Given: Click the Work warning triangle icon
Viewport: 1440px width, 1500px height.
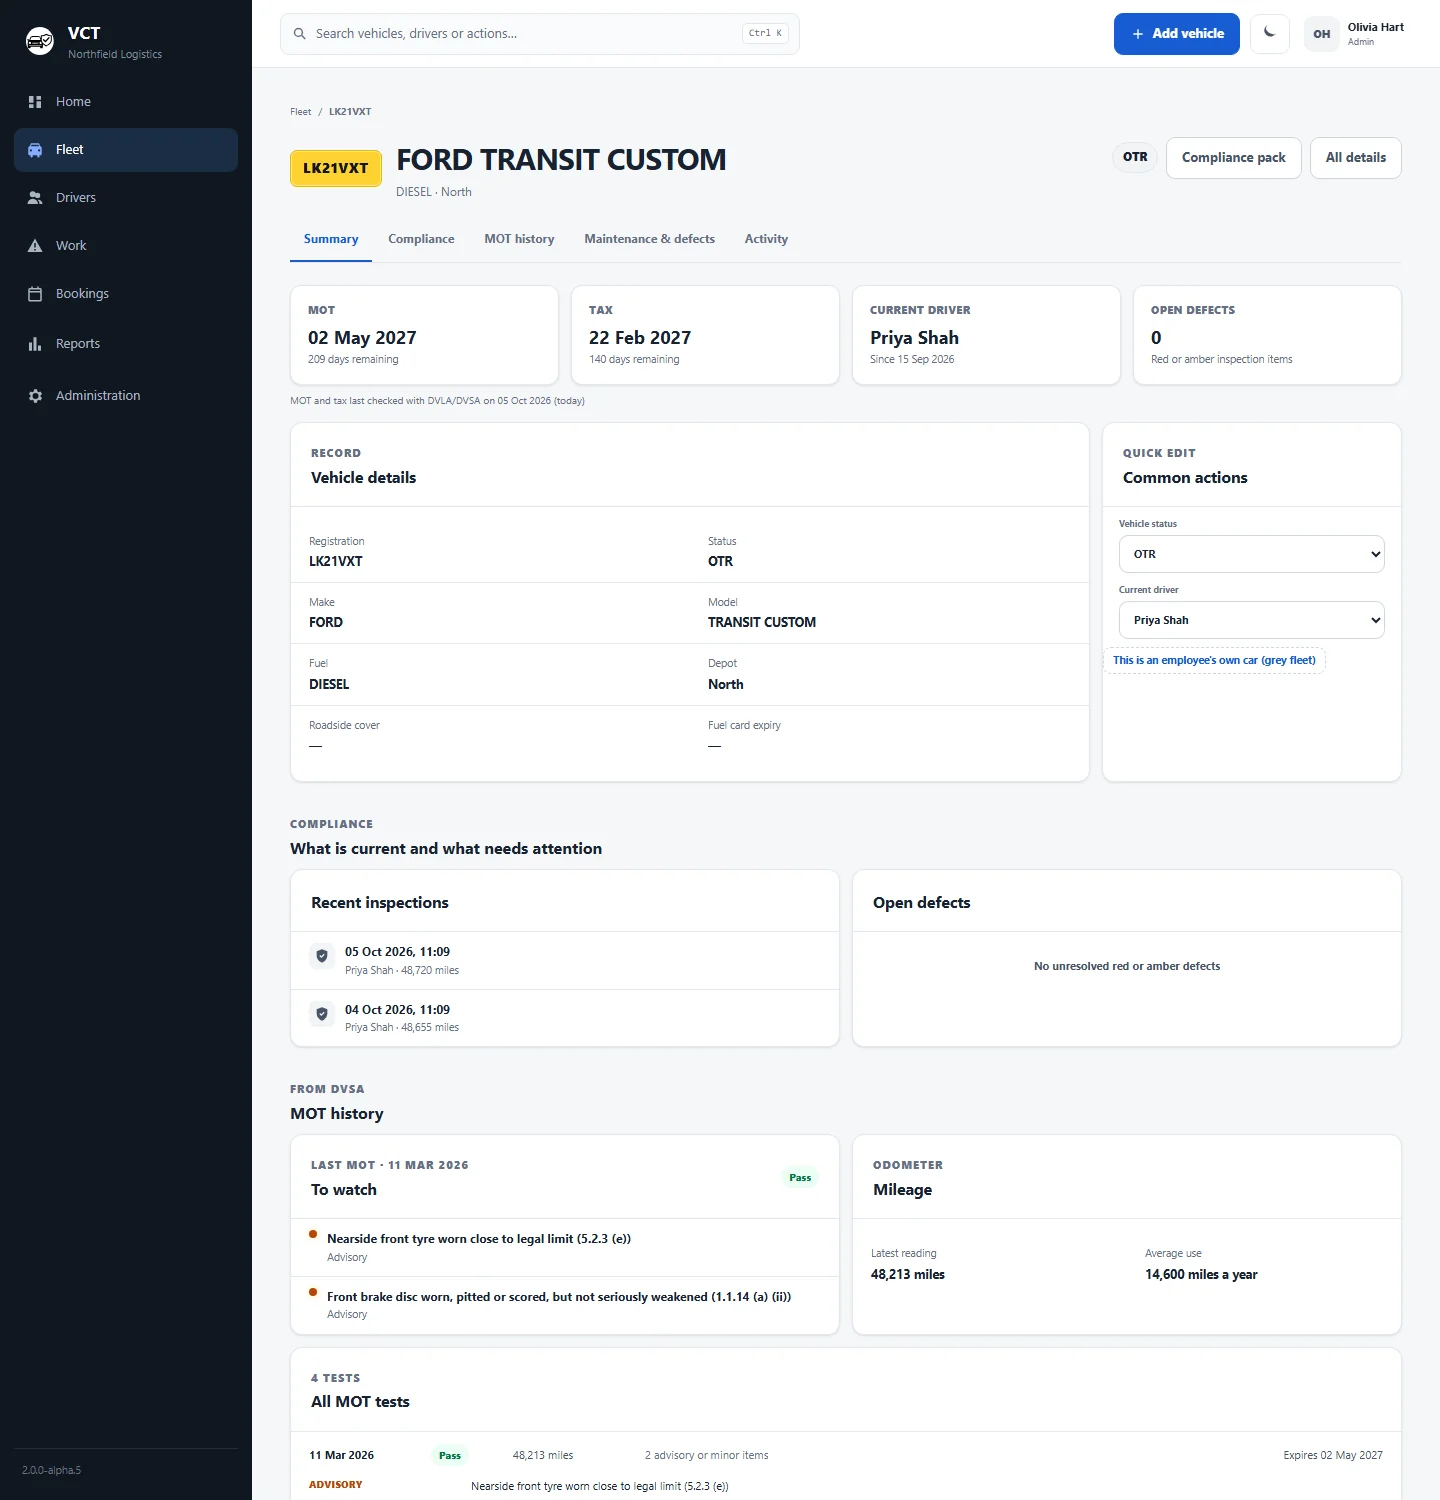Looking at the screenshot, I should [x=35, y=246].
